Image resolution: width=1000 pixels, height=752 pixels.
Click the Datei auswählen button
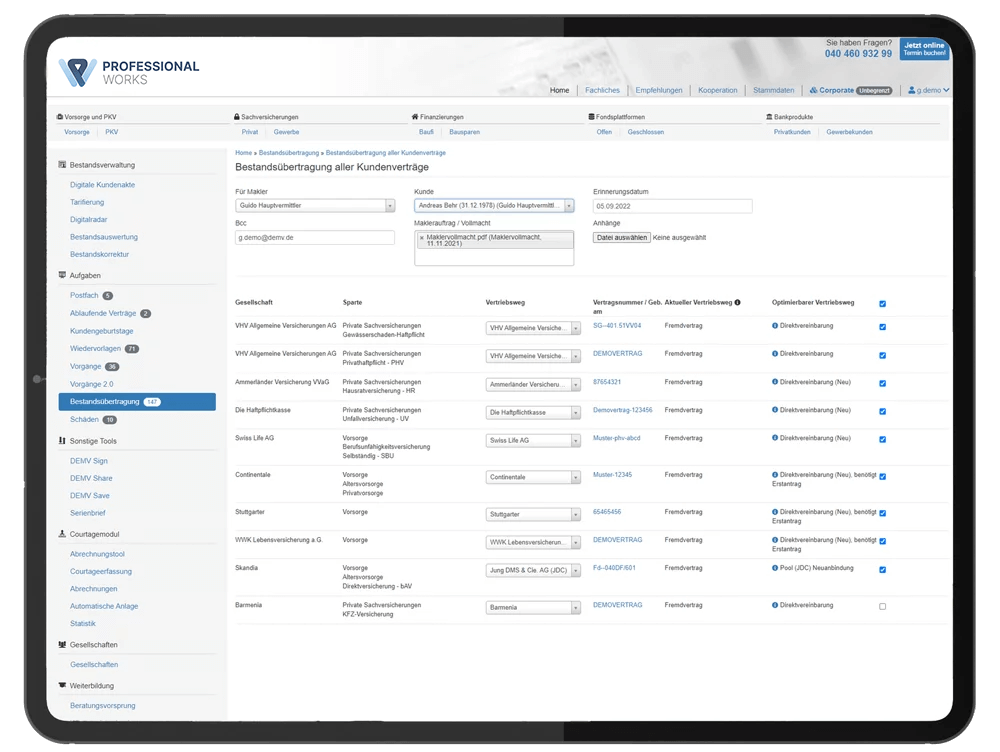pos(622,237)
